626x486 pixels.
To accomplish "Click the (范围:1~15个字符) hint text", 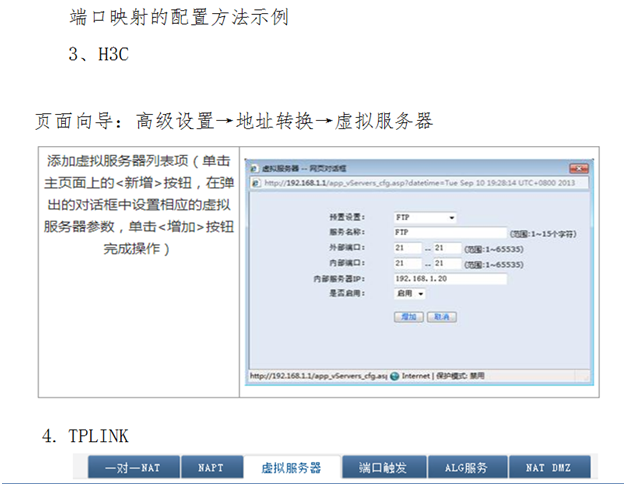I will [x=543, y=234].
